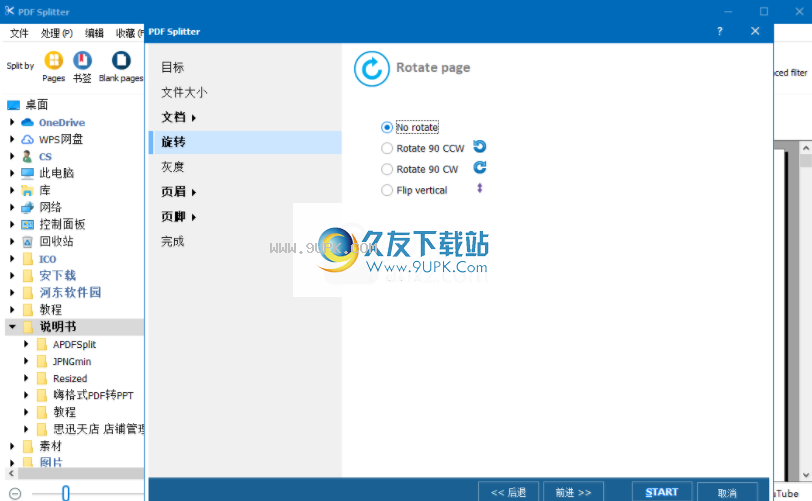
Task: Select the Rotate 90 CW radio button
Action: point(386,169)
